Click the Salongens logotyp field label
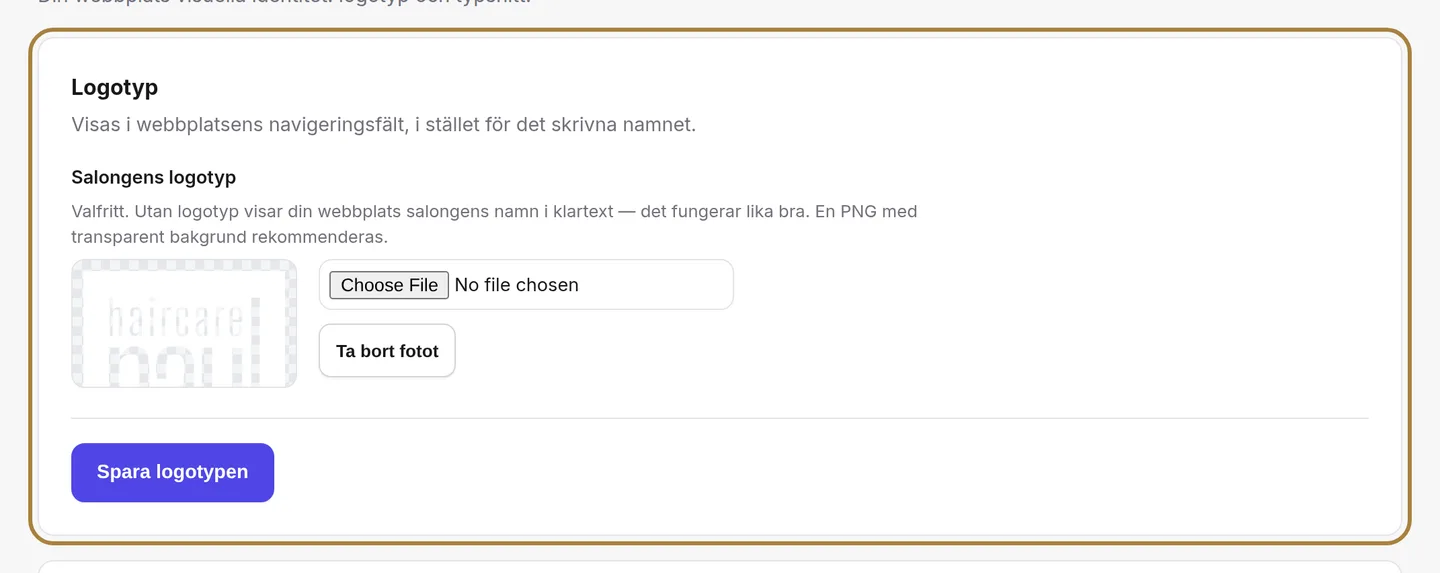This screenshot has width=1440, height=573. (x=153, y=178)
